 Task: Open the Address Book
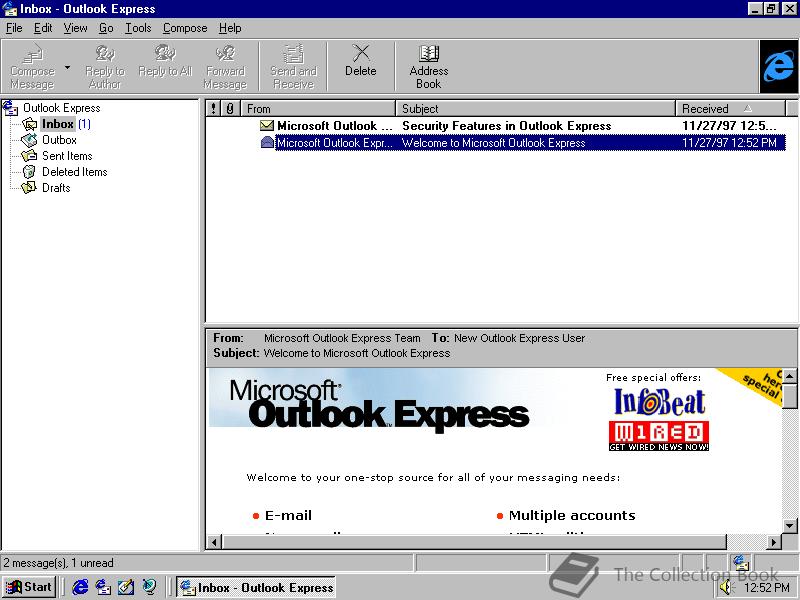click(429, 67)
